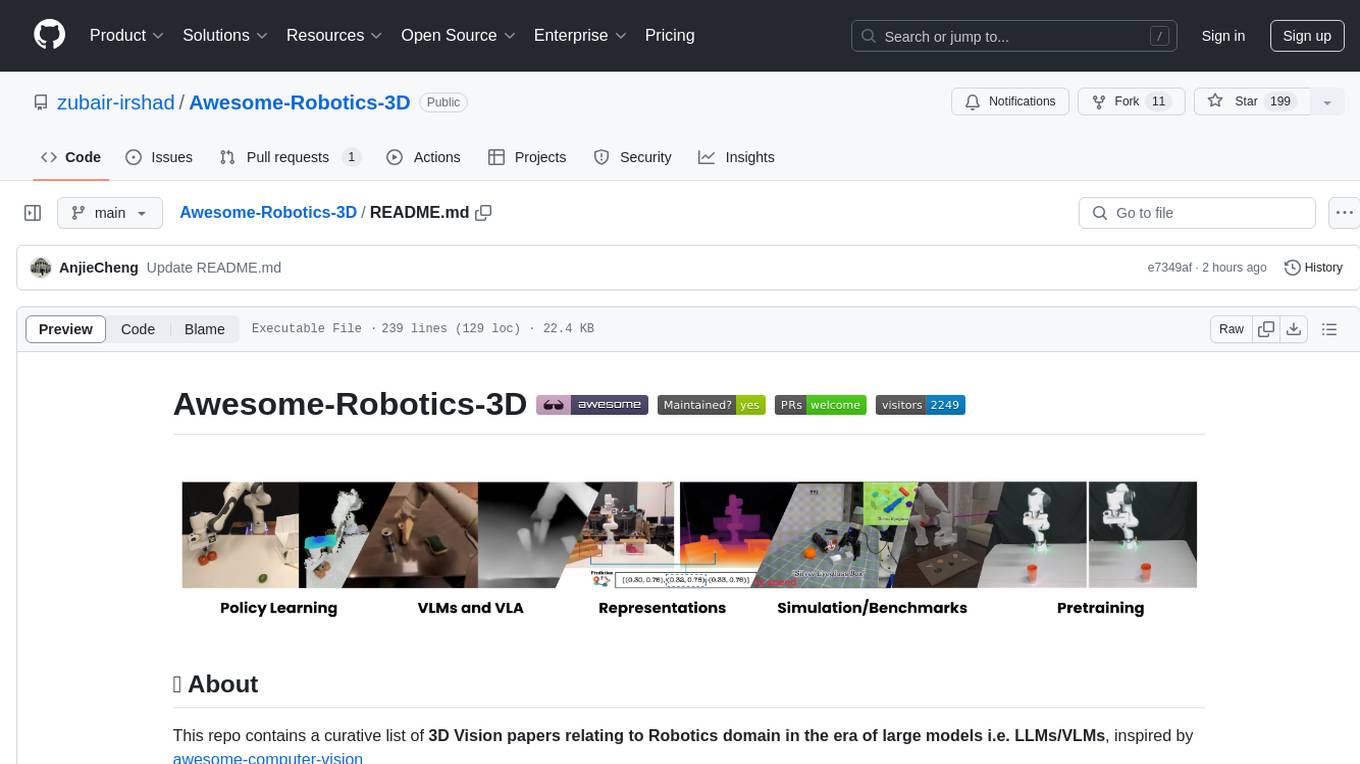Click the pull requests counter 1
The height and width of the screenshot is (764, 1360).
point(351,157)
